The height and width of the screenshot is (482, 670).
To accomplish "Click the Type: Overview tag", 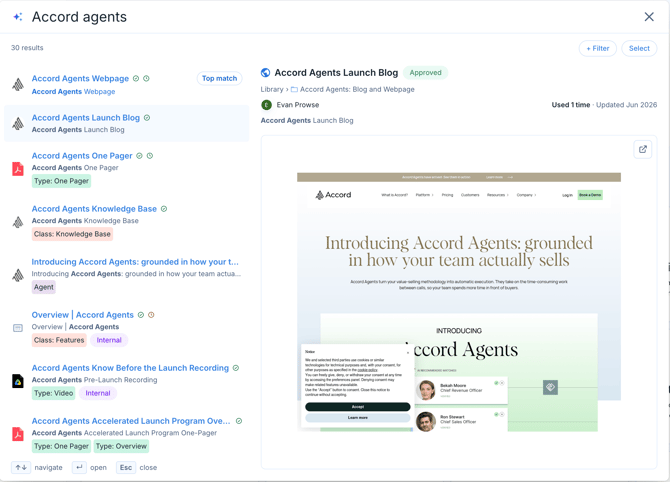I will coord(121,446).
